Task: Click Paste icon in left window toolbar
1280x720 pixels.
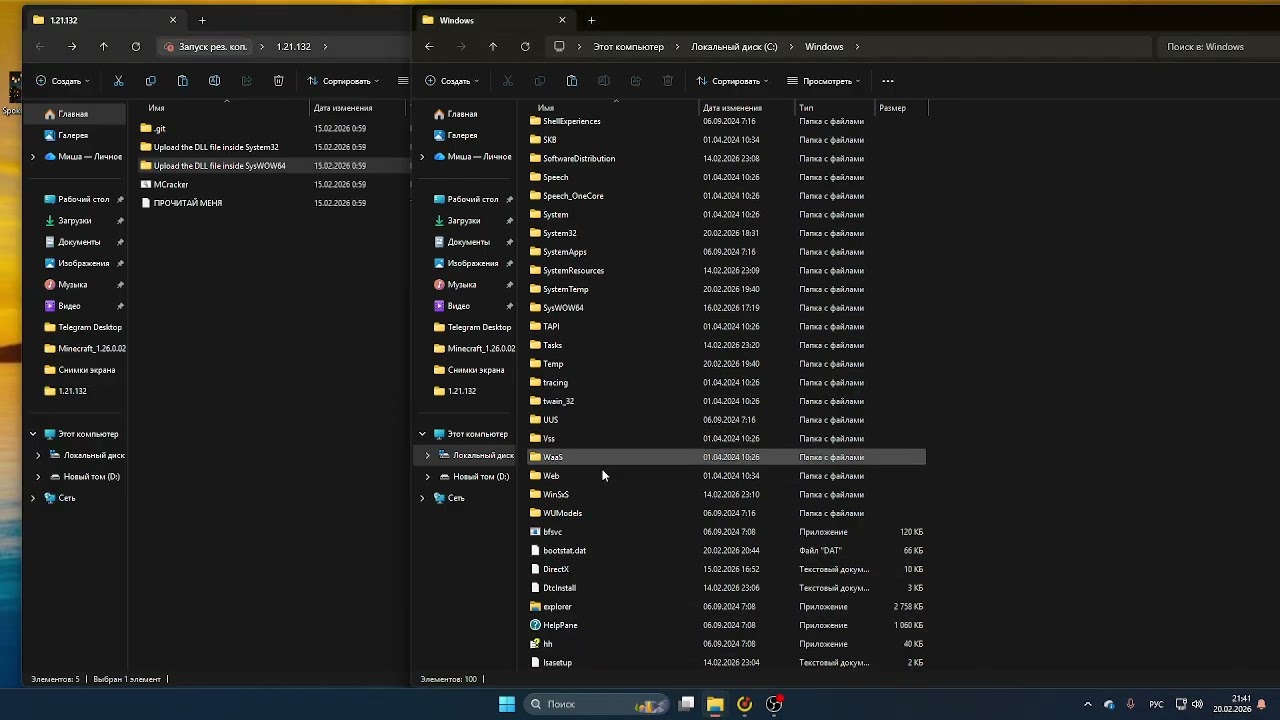Action: [x=182, y=81]
